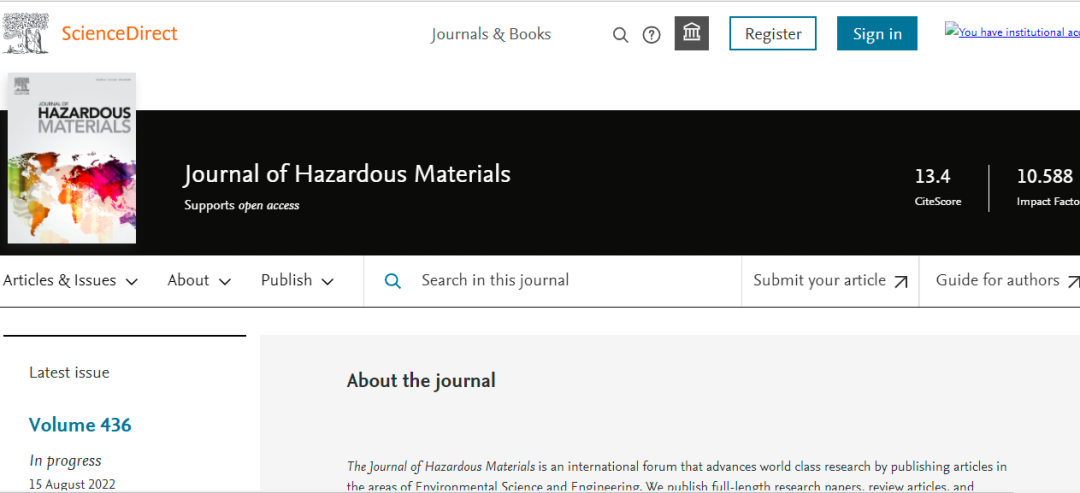Image resolution: width=1080 pixels, height=493 pixels.
Task: Open the help question mark icon
Action: 651,35
